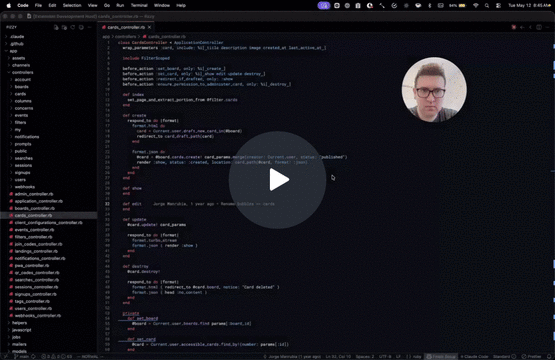This screenshot has width=555, height=360.
Task: Click the New Folder icon in explorer header
Action: (x=64, y=27)
